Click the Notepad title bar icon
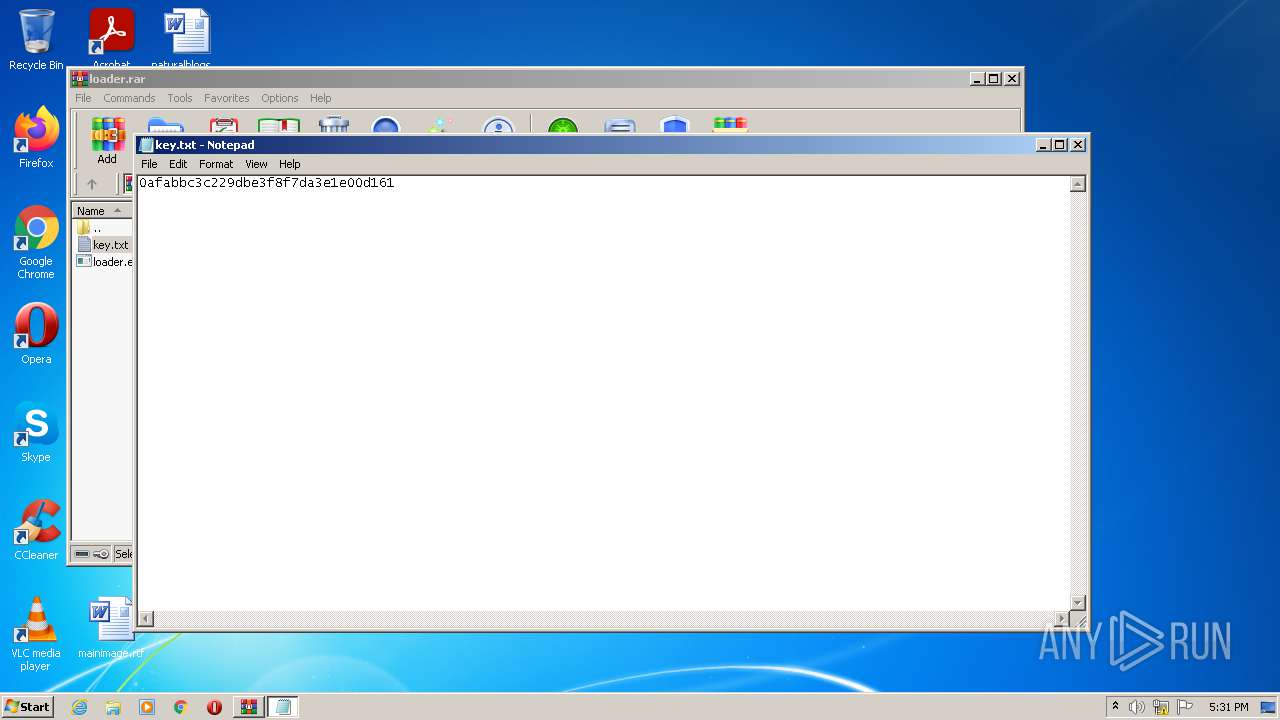1280x720 pixels. [x=146, y=145]
